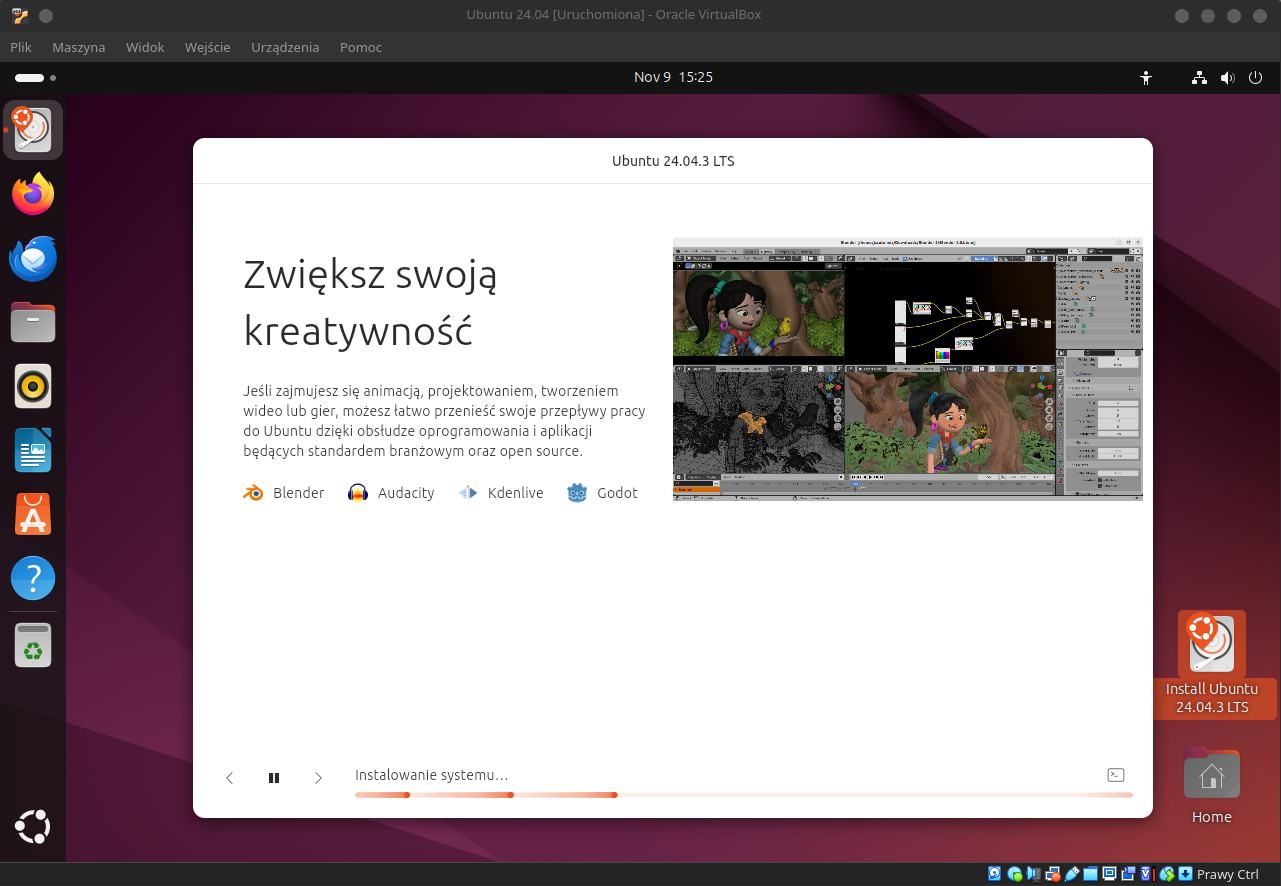This screenshot has height=886, width=1281.
Task: Click the Kdenlive icon in the slide
Action: [x=468, y=492]
